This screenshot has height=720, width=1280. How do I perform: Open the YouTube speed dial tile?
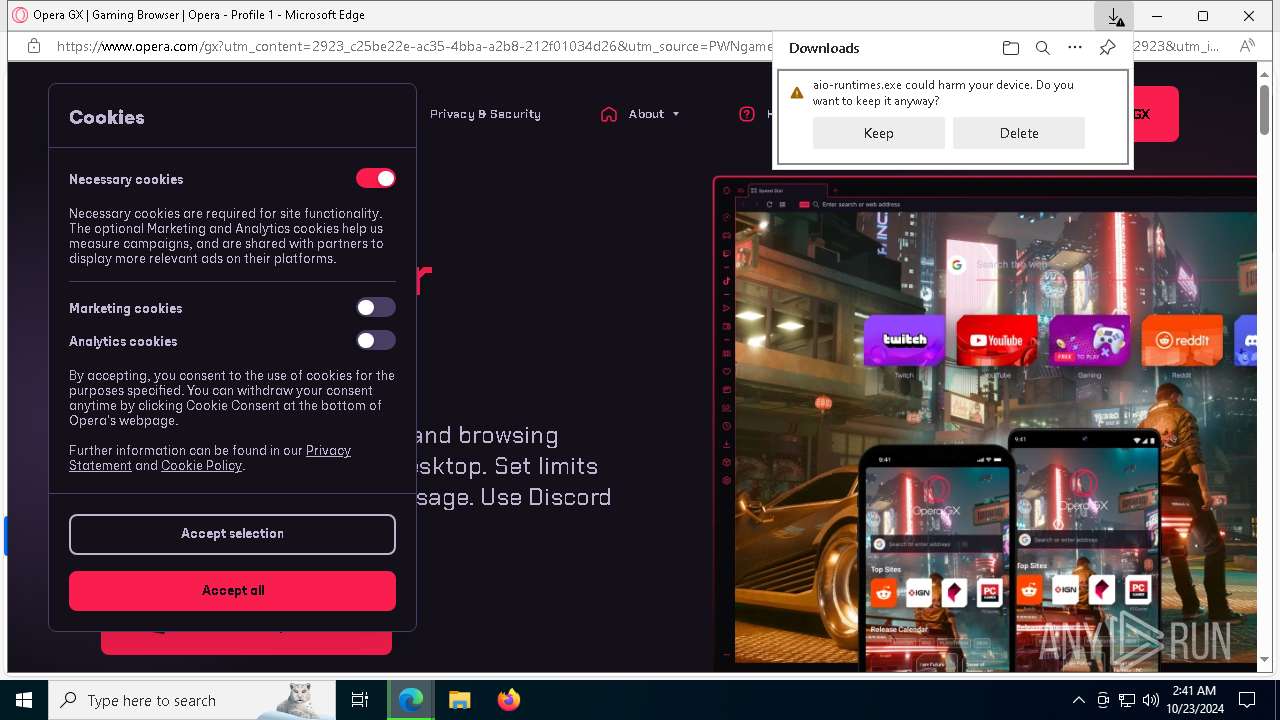pos(997,341)
